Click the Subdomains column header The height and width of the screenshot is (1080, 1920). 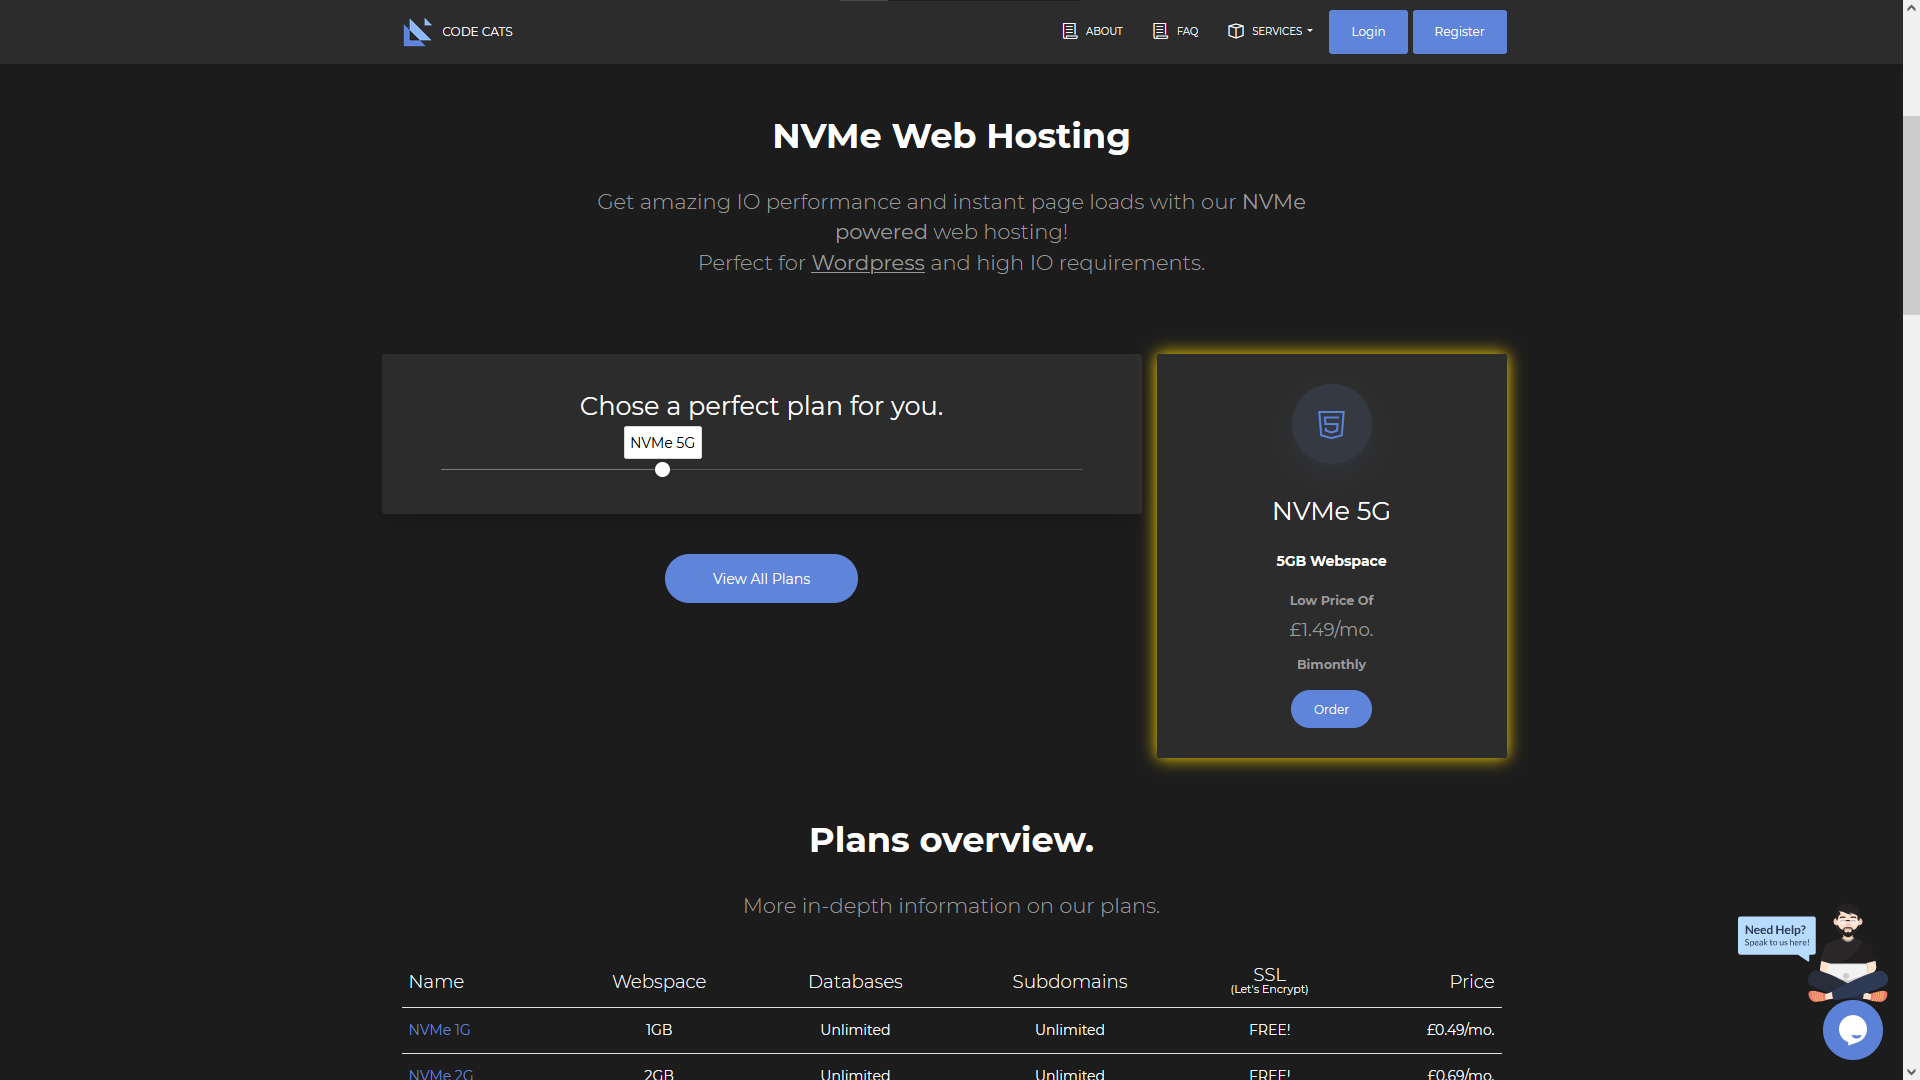(x=1069, y=982)
